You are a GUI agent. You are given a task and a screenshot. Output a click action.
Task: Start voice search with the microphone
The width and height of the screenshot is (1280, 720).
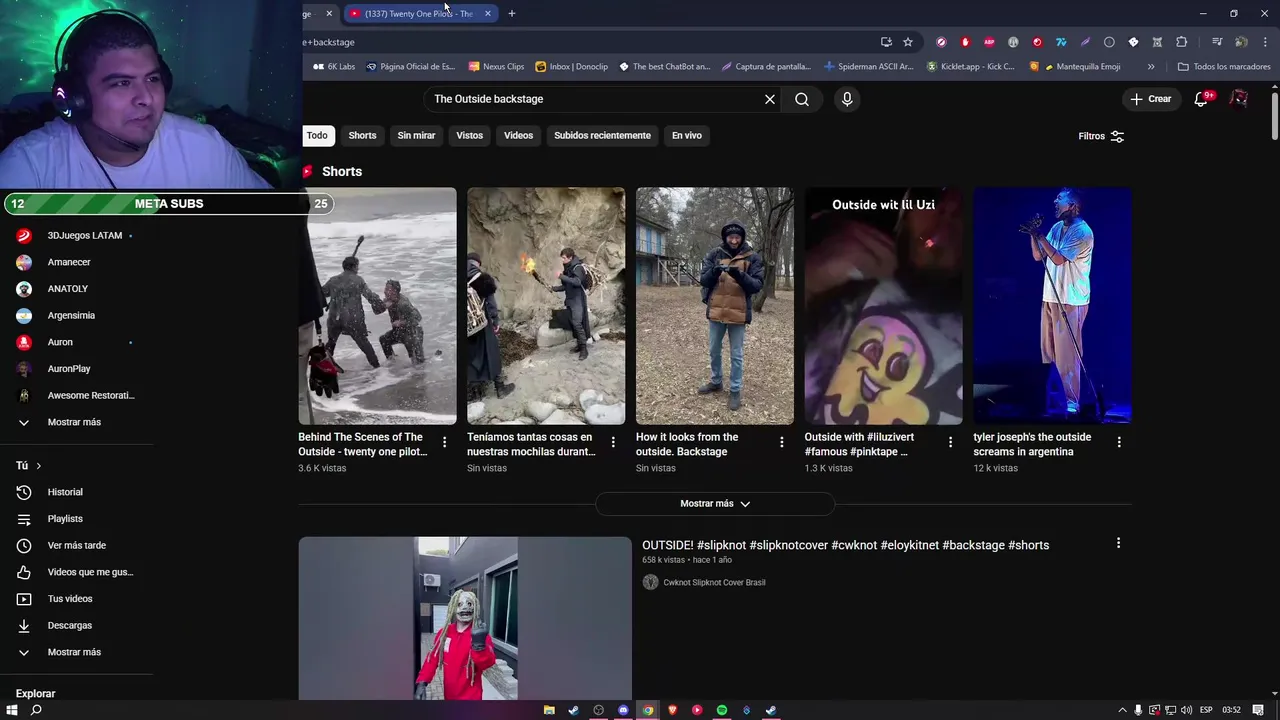[847, 99]
